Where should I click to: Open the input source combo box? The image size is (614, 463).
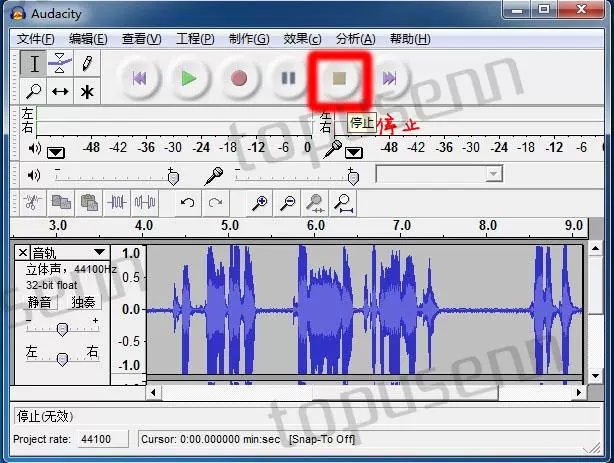tap(439, 174)
